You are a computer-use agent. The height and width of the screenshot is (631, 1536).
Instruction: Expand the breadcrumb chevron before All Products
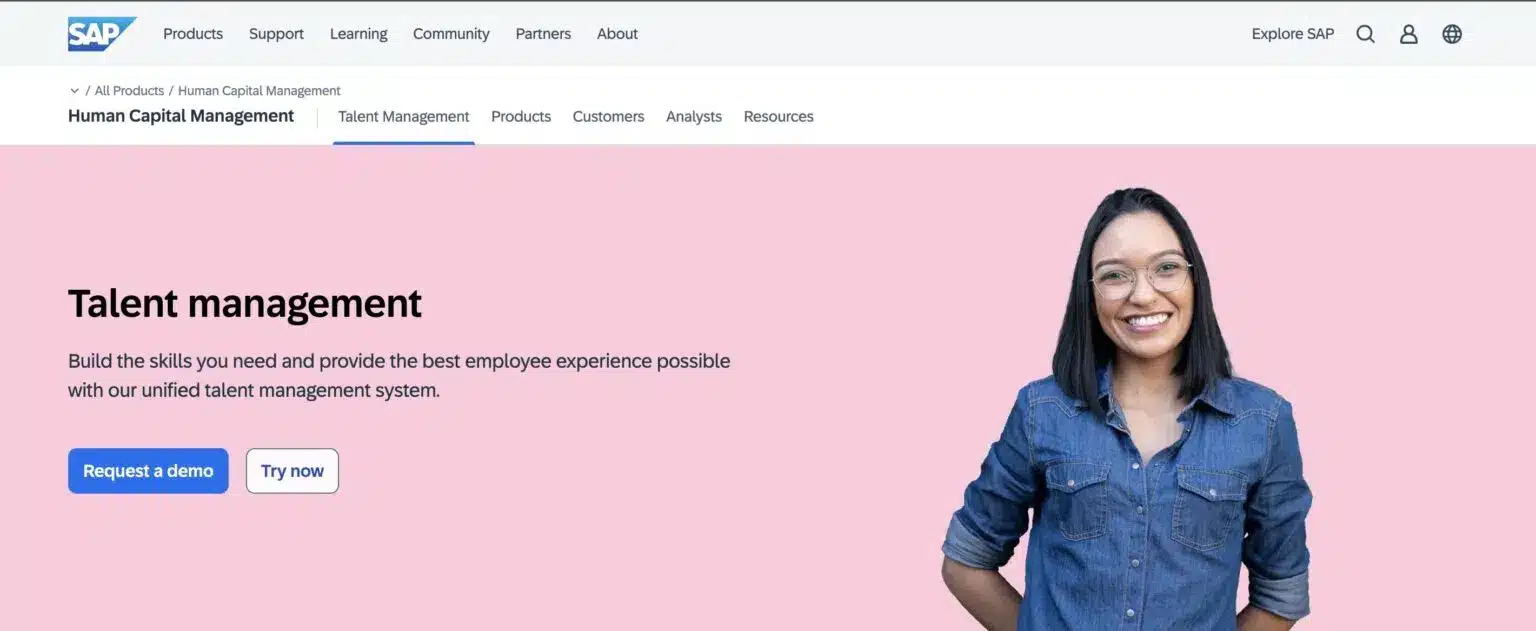tap(74, 91)
